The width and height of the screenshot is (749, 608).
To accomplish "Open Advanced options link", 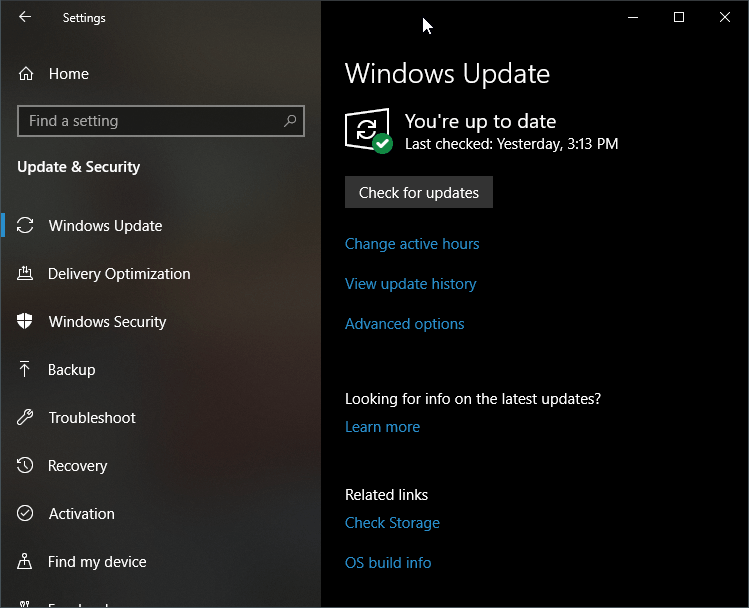I will pos(405,324).
